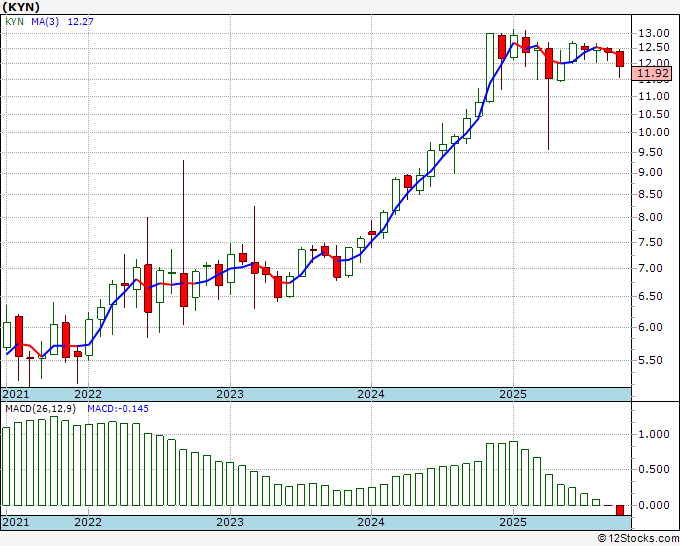Select 2022 on the MACD time axis
Image resolution: width=680 pixels, height=546 pixels.
tap(88, 522)
